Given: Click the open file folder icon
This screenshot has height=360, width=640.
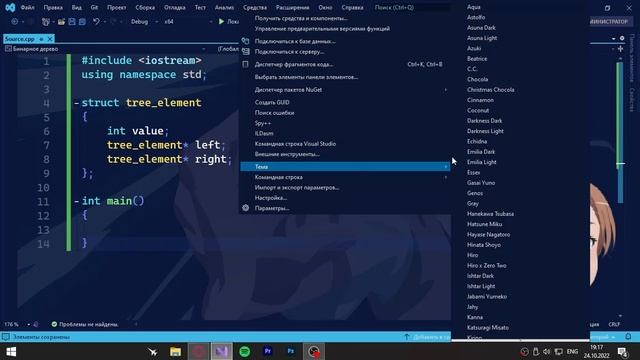Looking at the screenshot, I should click(61, 22).
